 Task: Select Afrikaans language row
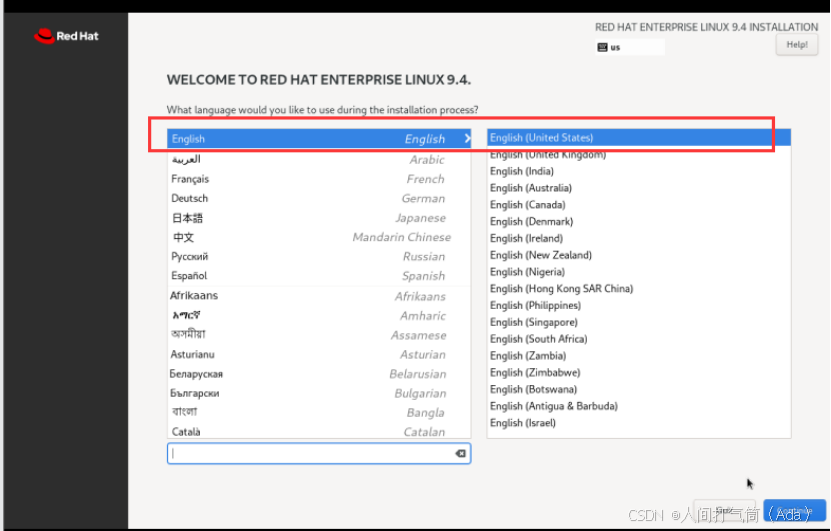pos(319,296)
